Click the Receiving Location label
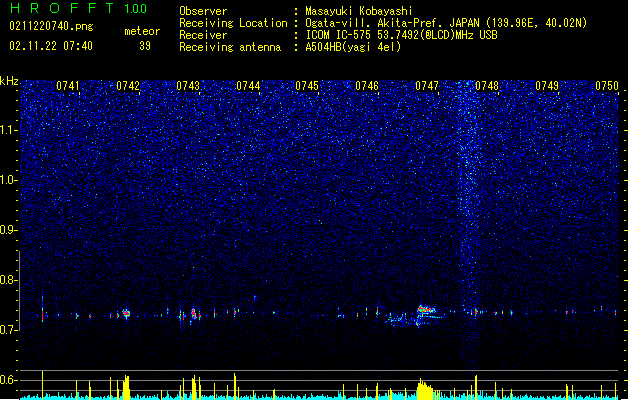Screen dimensions: 629x400 (x=233, y=23)
